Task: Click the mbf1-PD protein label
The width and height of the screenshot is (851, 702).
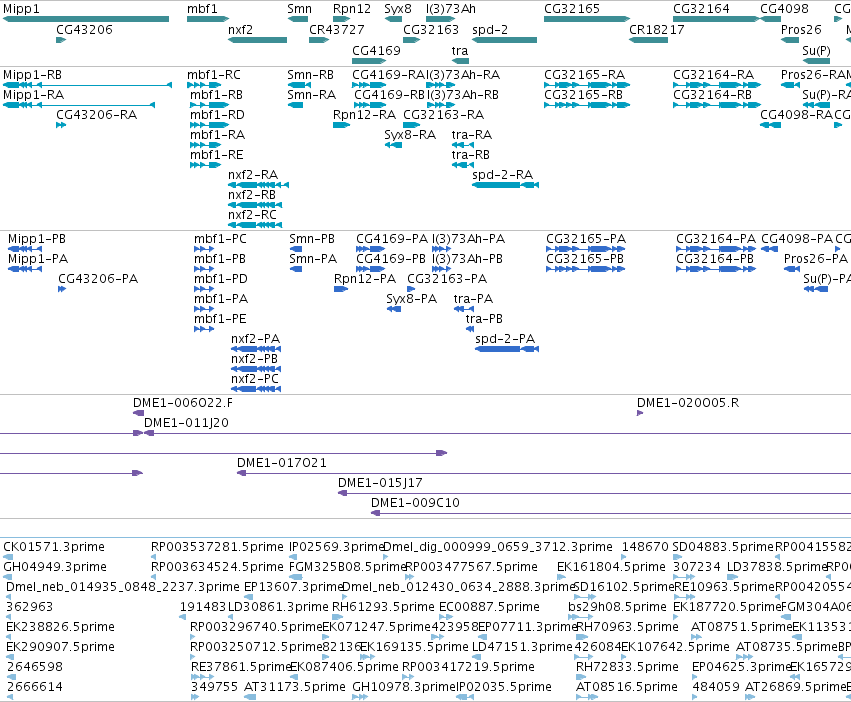Action: click(221, 279)
